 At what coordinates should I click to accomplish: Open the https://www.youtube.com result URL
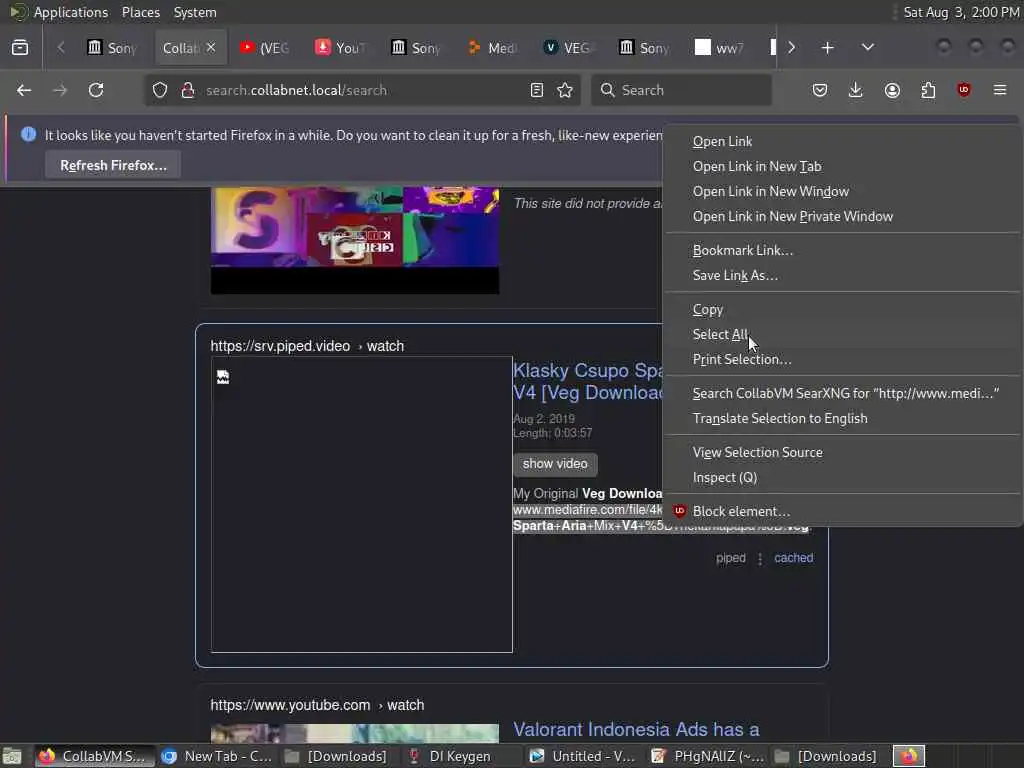[317, 705]
